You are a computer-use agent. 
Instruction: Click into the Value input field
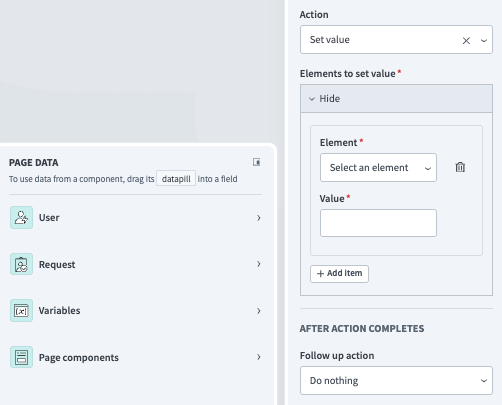(x=378, y=223)
